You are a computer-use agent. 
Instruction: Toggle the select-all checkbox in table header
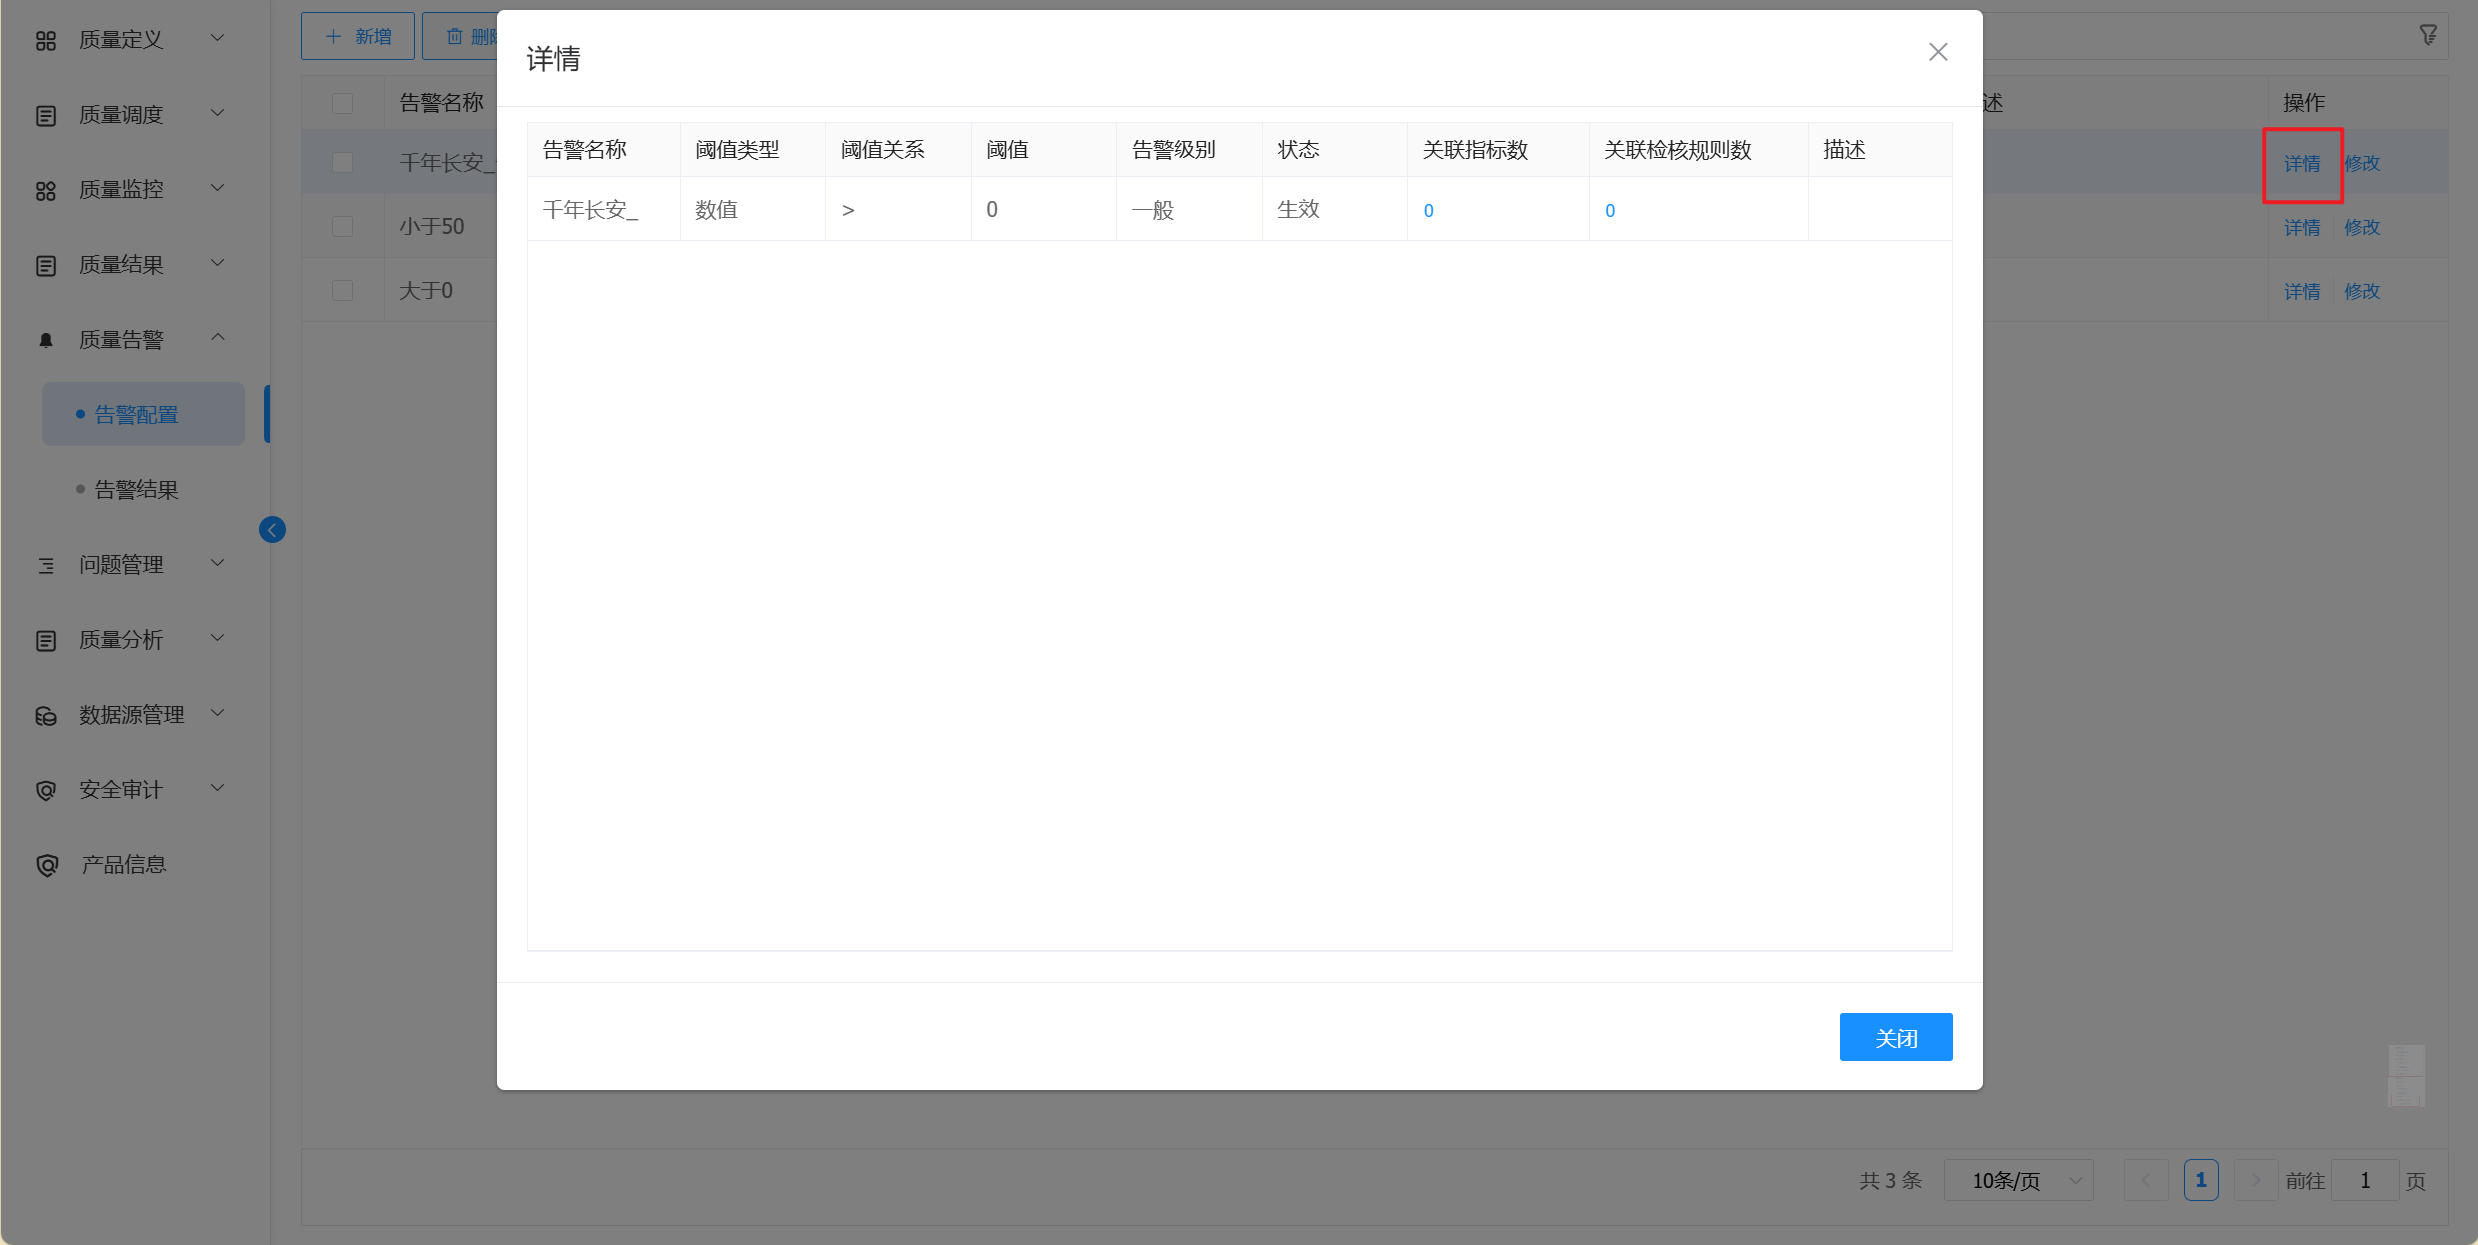click(342, 103)
